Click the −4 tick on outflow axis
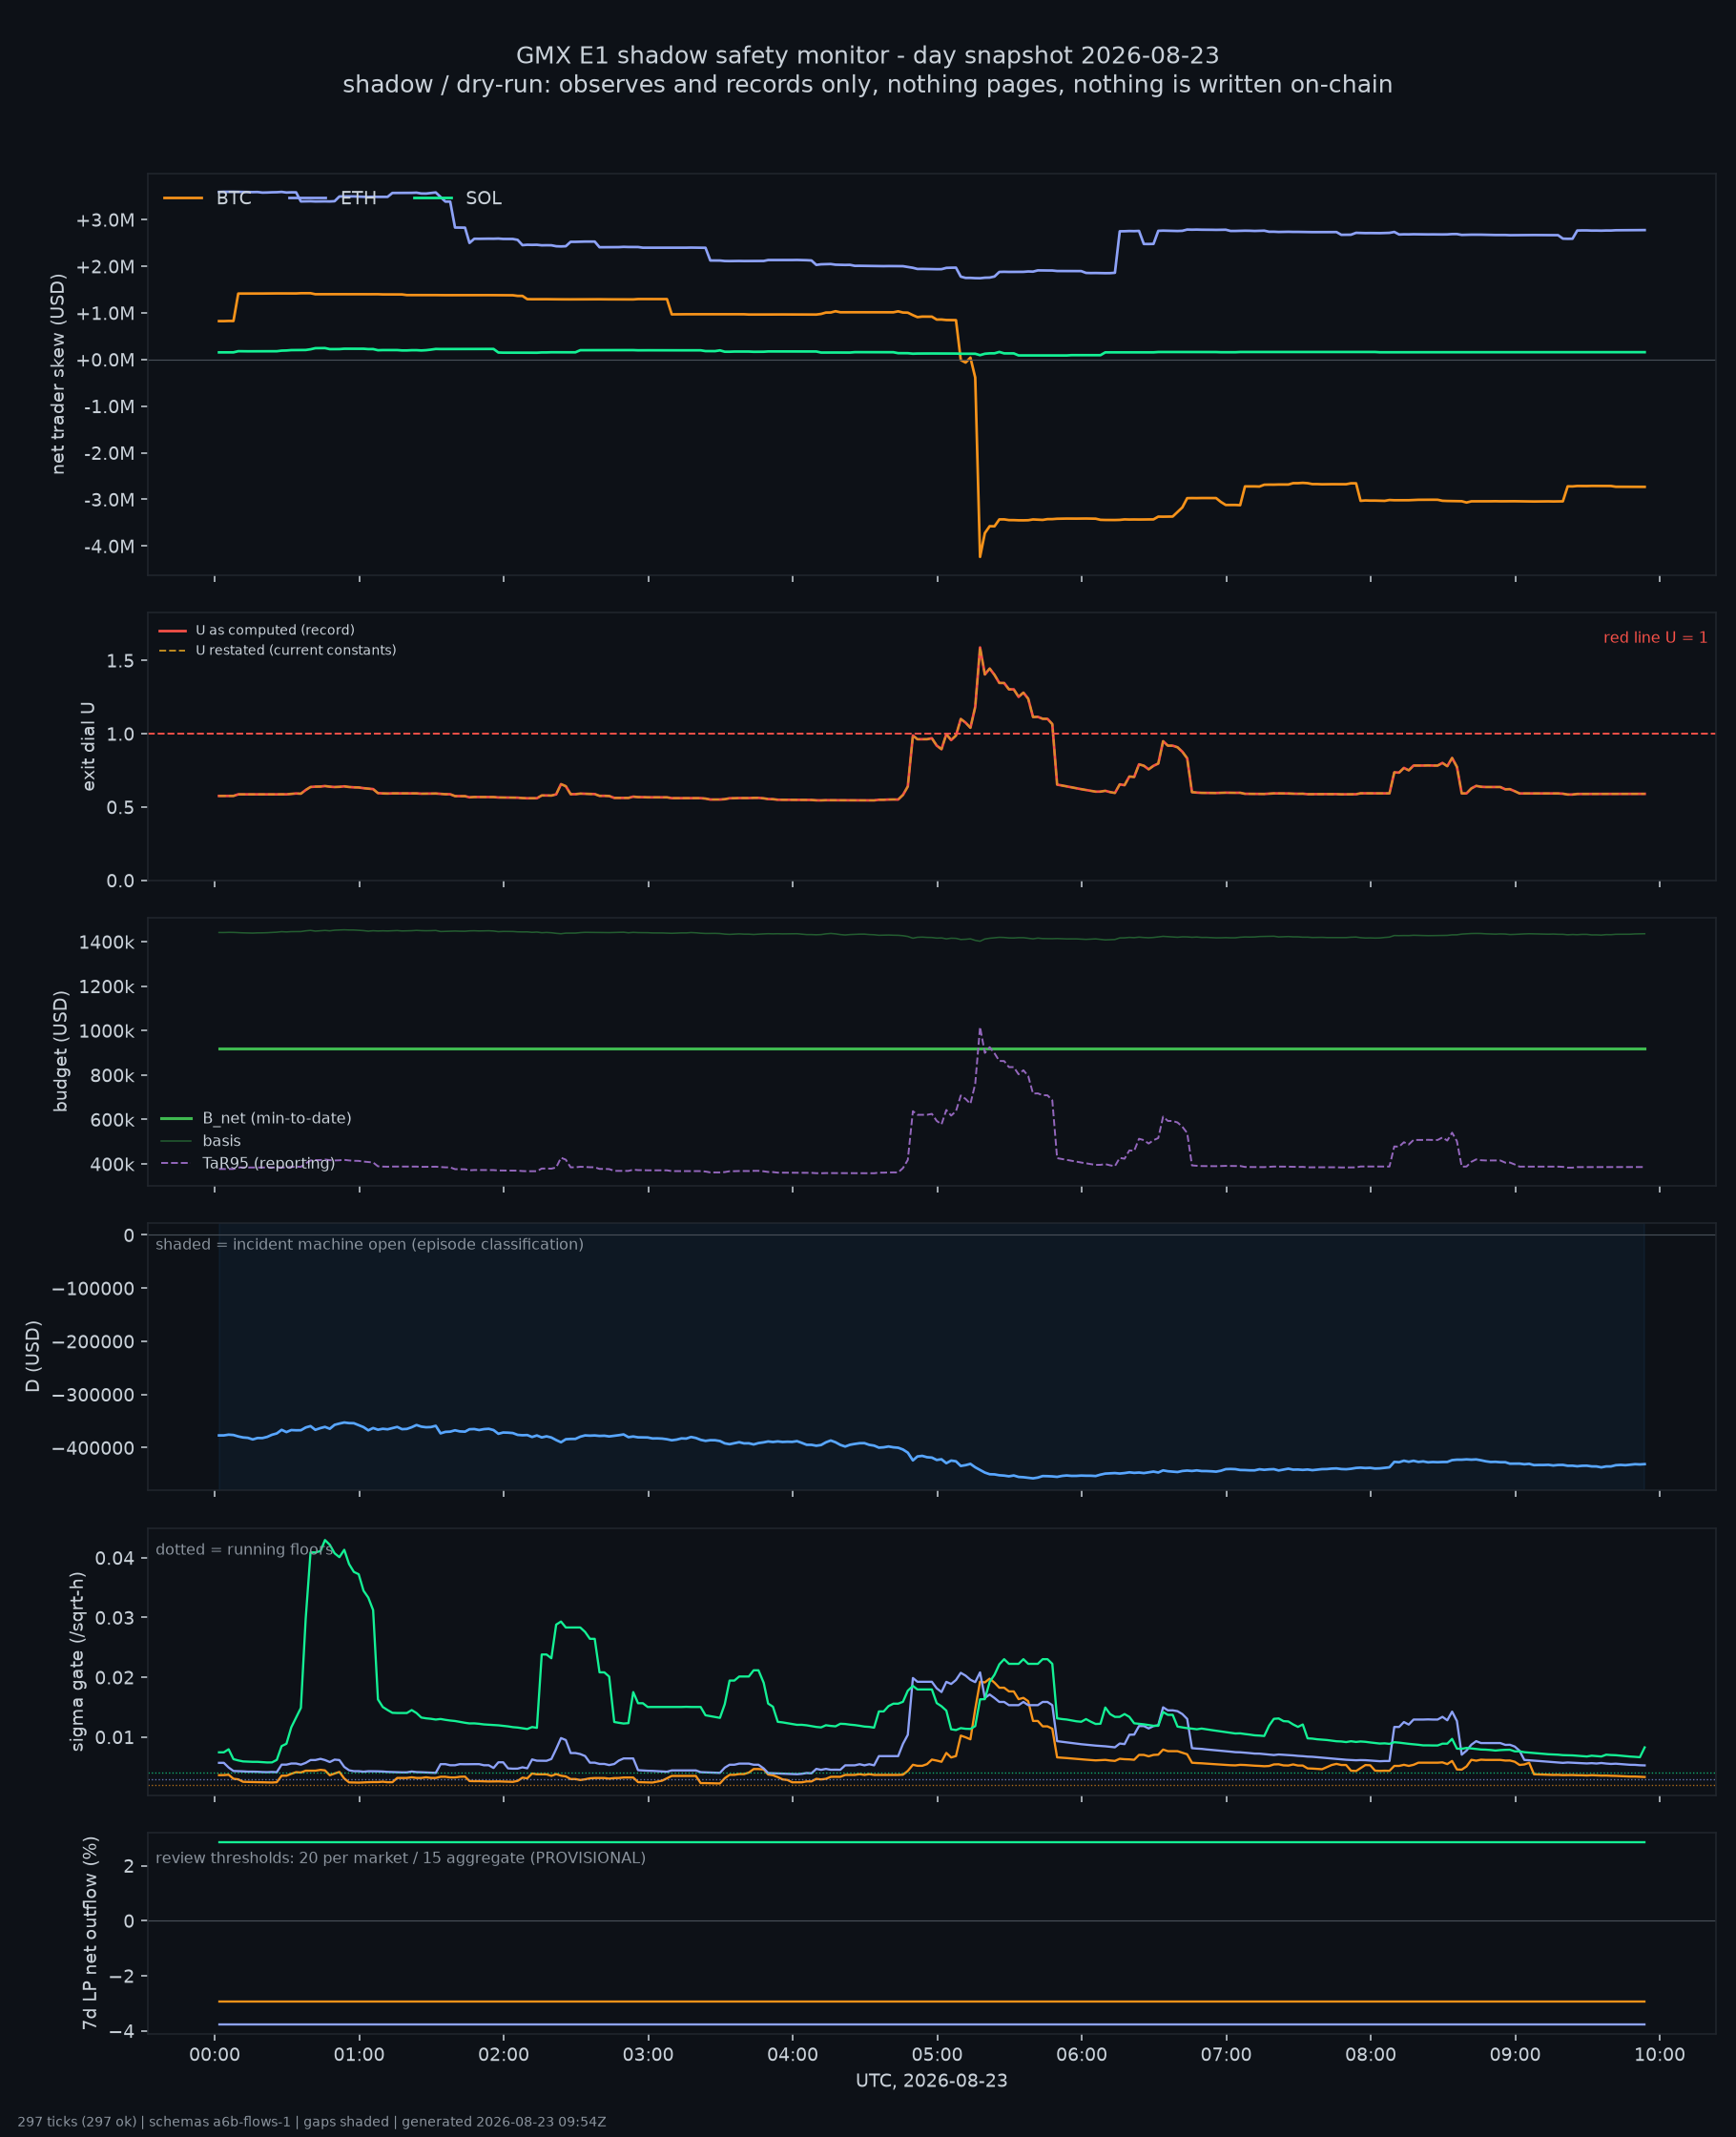 (x=123, y=2031)
